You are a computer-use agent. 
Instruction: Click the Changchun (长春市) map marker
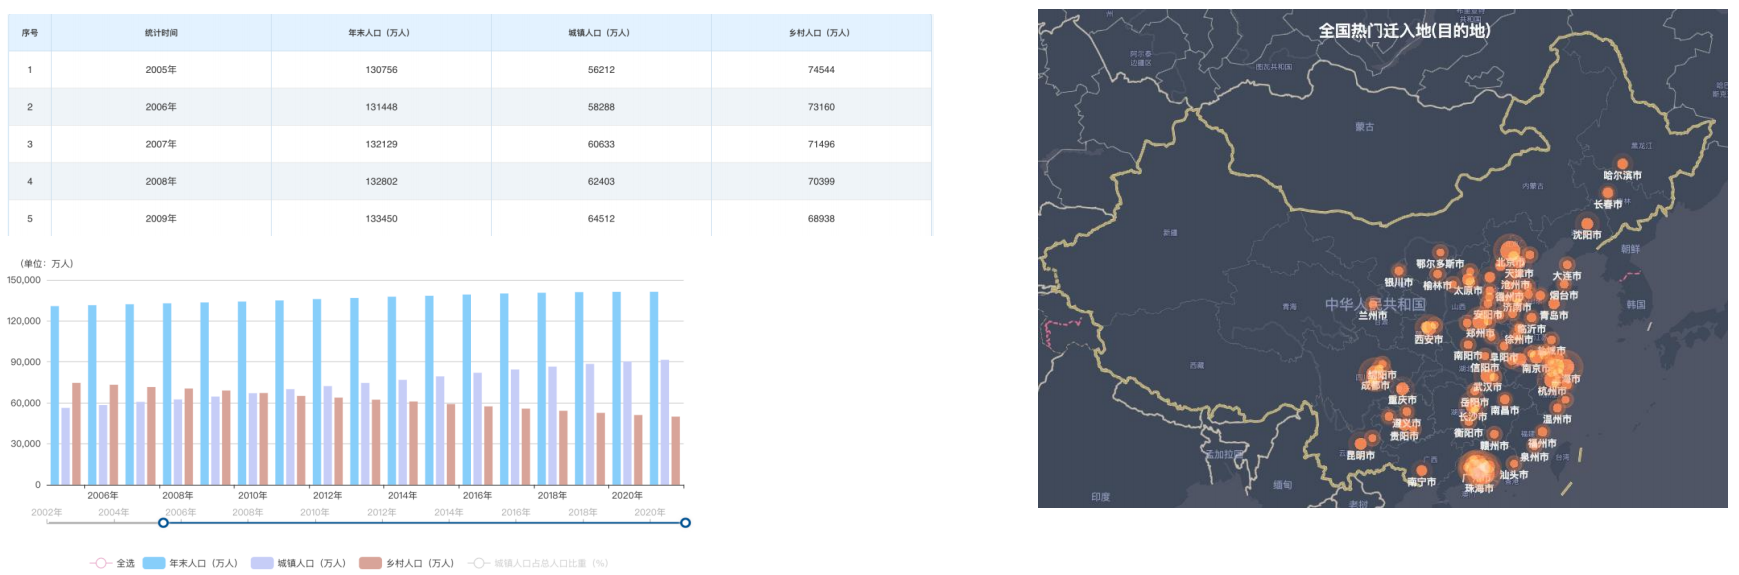(x=1608, y=193)
